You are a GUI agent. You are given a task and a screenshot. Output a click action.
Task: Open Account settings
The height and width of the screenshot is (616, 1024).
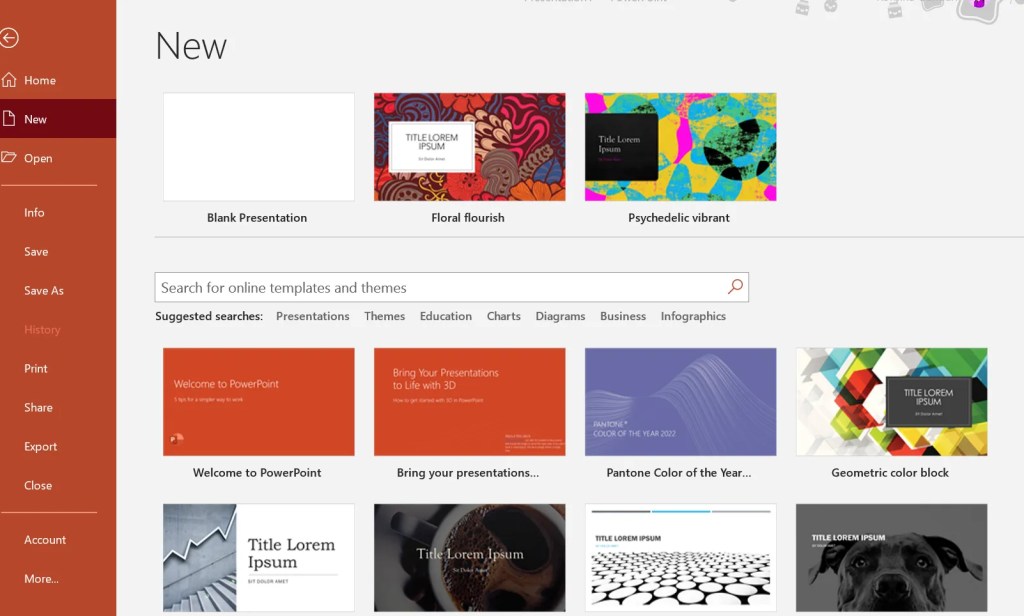pyautogui.click(x=45, y=539)
